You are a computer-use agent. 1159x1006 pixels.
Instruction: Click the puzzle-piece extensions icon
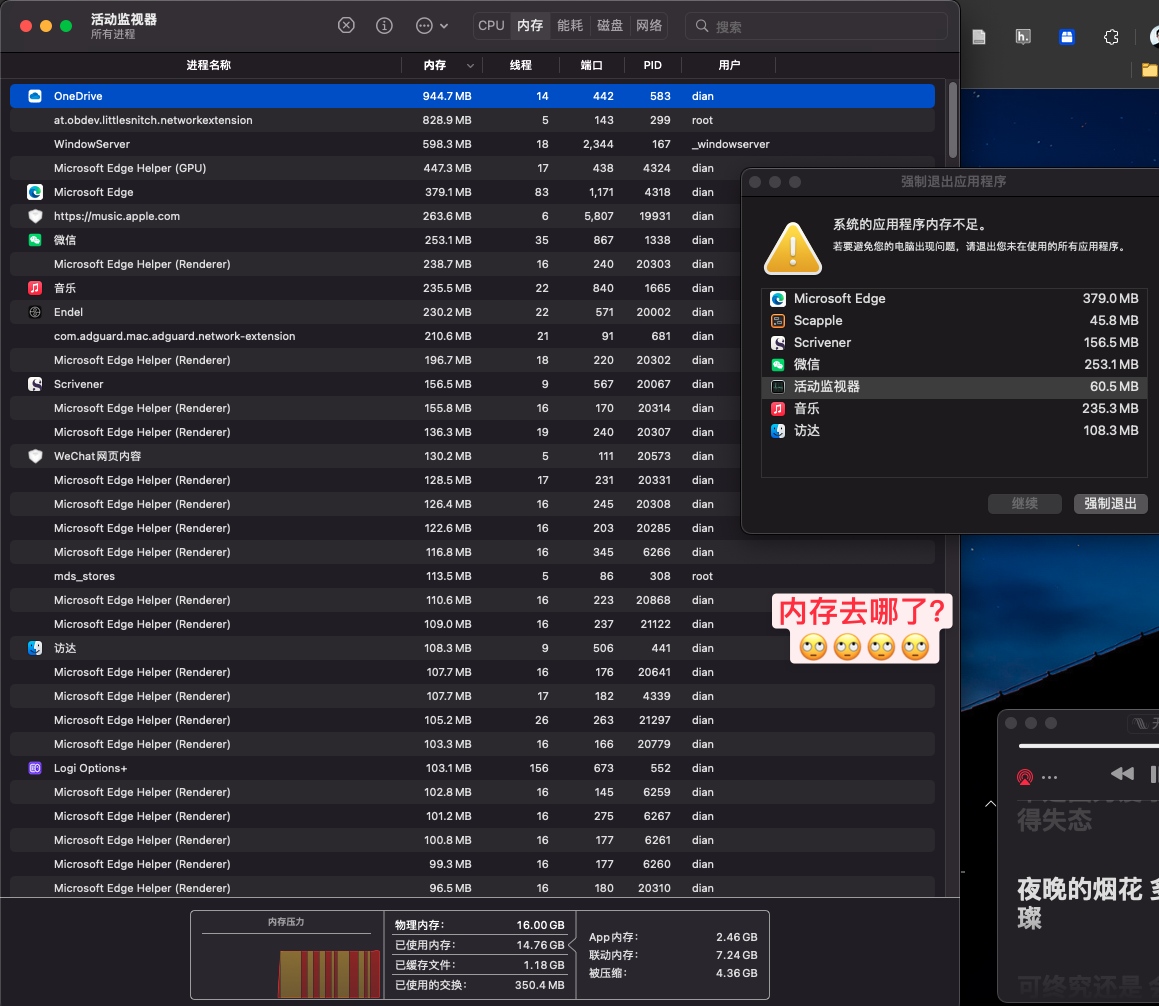1110,37
